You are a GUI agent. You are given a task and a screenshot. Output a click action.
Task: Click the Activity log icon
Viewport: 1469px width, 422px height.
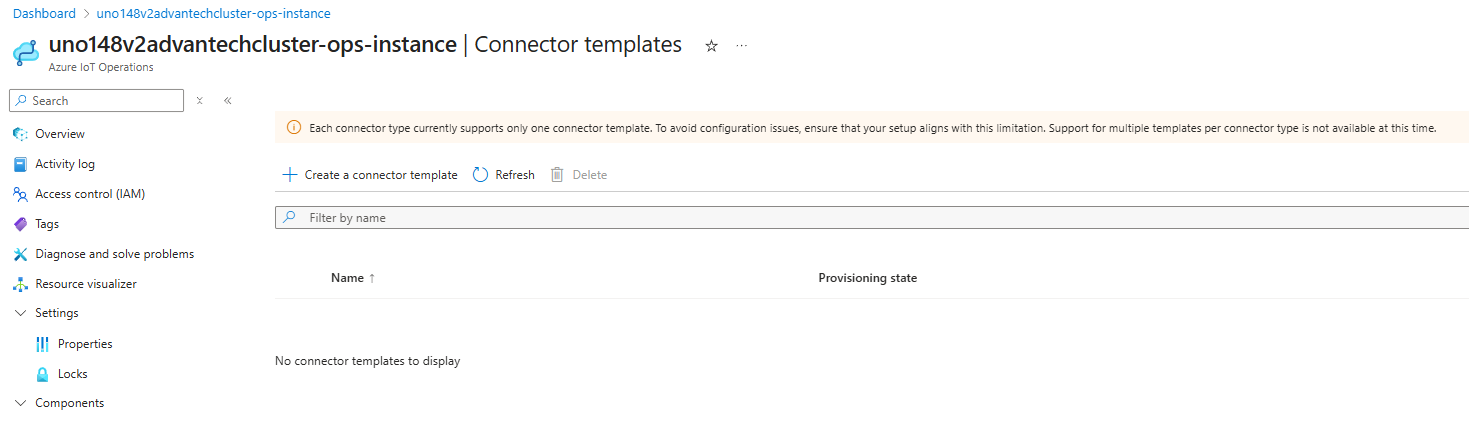tap(20, 164)
